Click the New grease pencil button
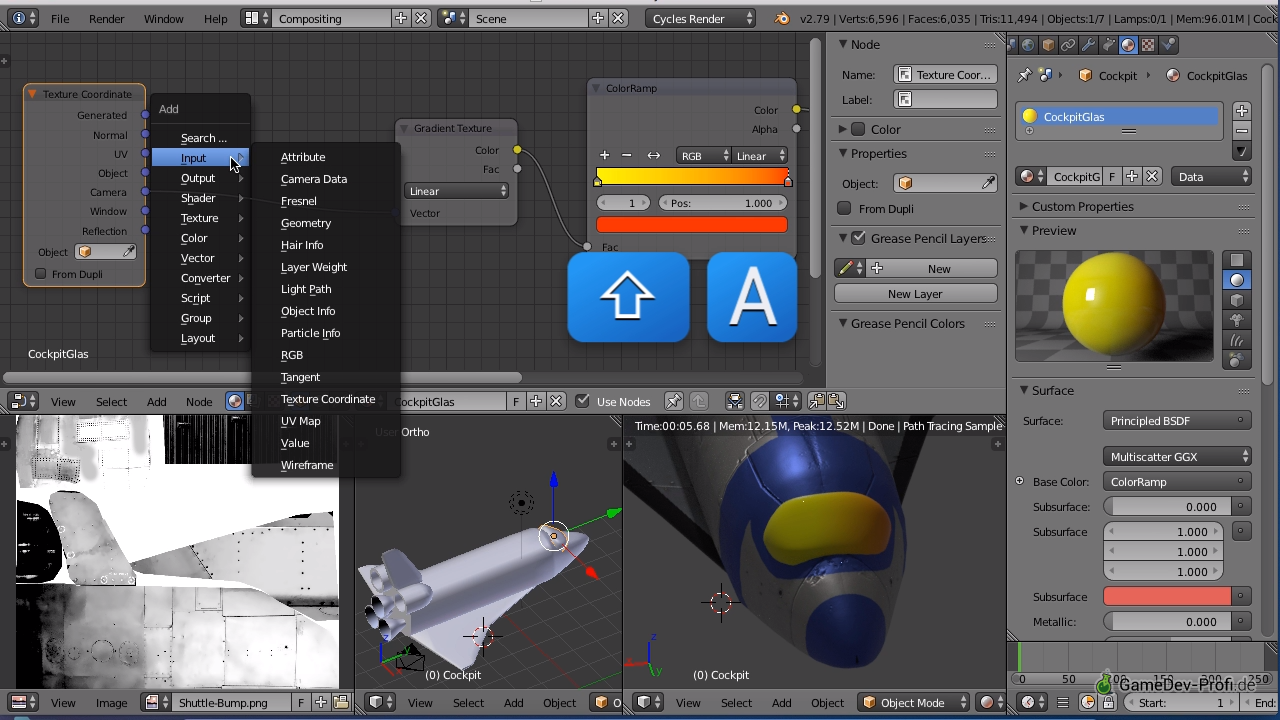 tap(930, 268)
